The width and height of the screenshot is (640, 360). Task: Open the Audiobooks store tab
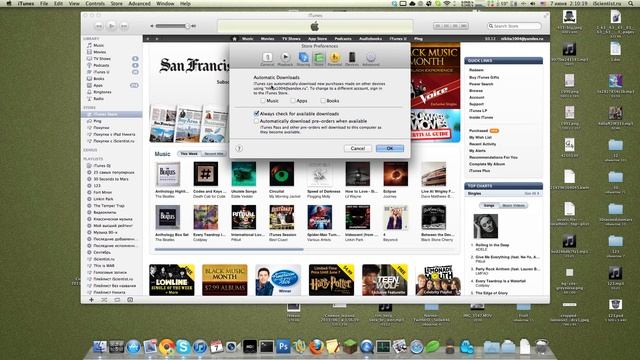click(x=370, y=39)
